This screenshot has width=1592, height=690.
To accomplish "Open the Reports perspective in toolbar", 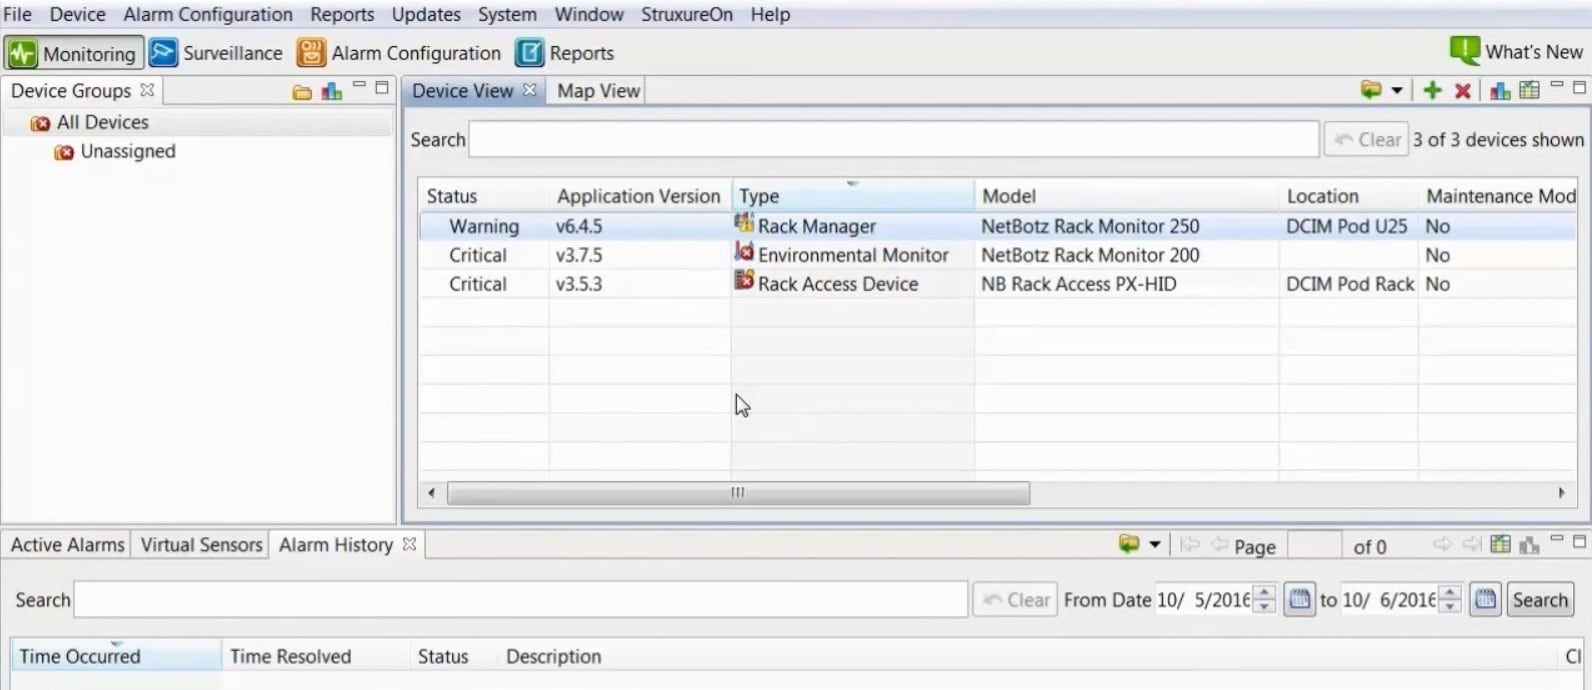I will click(565, 53).
